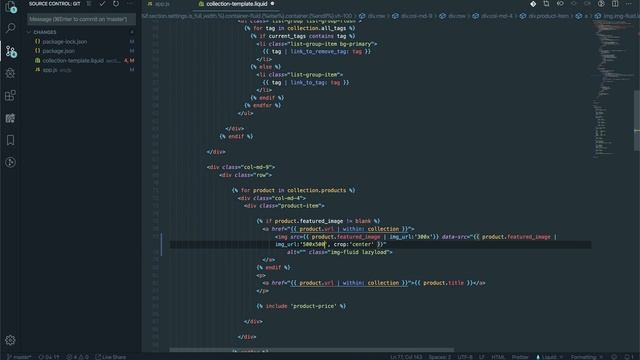Click the view-as-list icon in Source Control header
The width and height of the screenshot is (640, 360).
click(89, 4)
